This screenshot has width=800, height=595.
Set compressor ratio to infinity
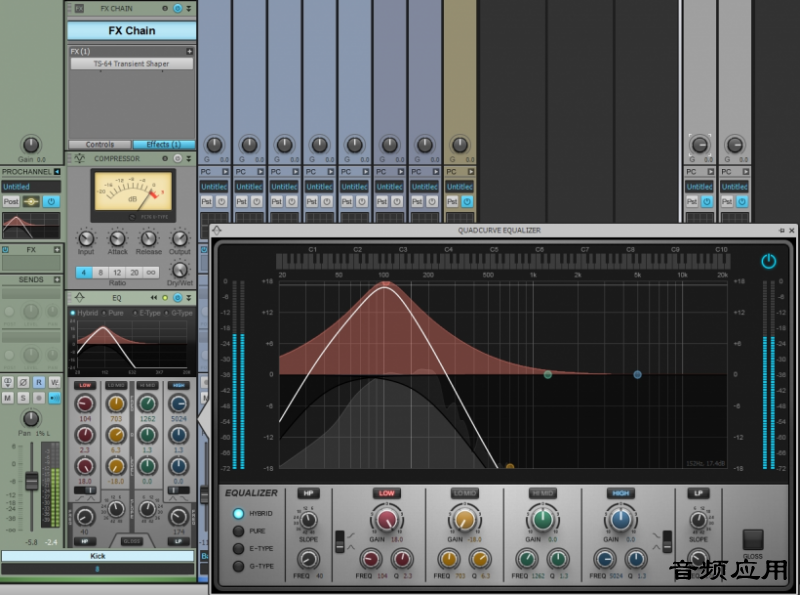[x=151, y=272]
